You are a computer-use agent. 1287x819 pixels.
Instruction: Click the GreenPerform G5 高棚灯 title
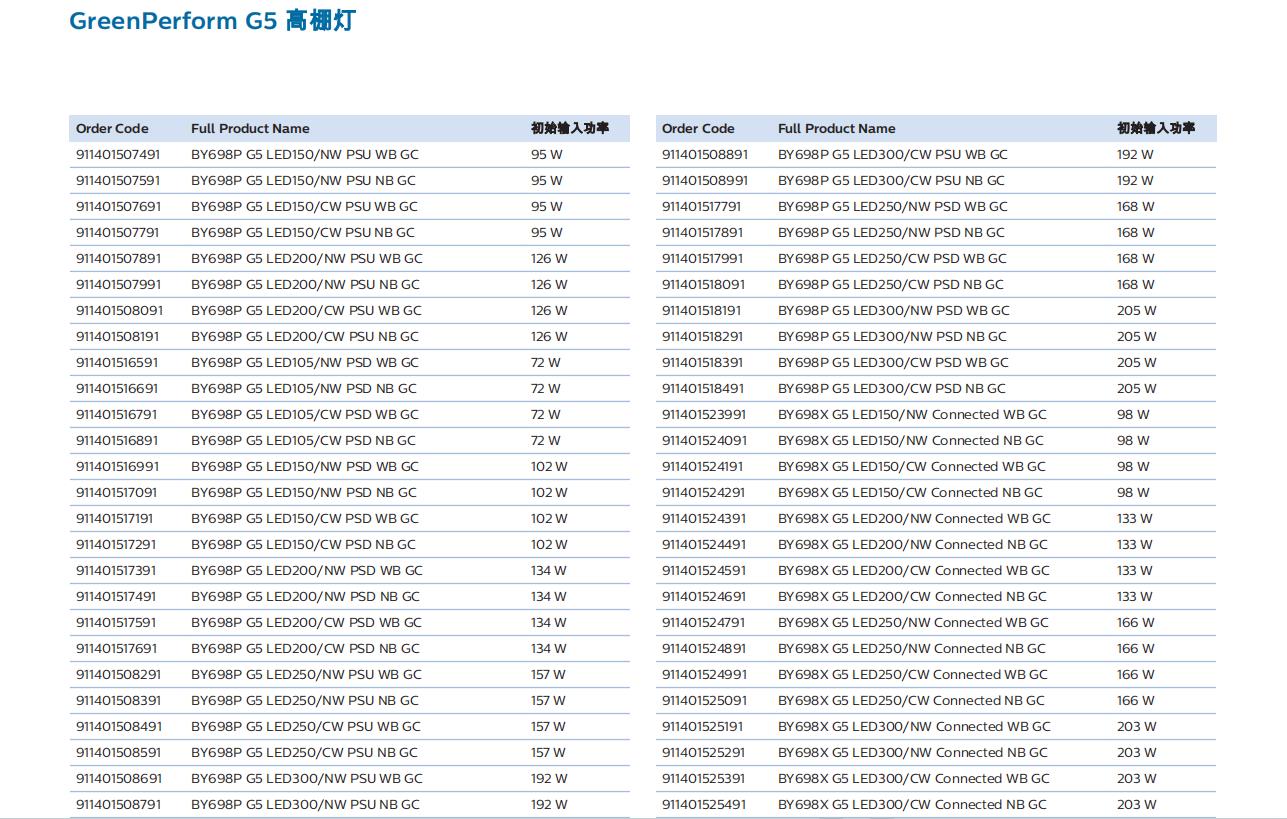(x=212, y=21)
